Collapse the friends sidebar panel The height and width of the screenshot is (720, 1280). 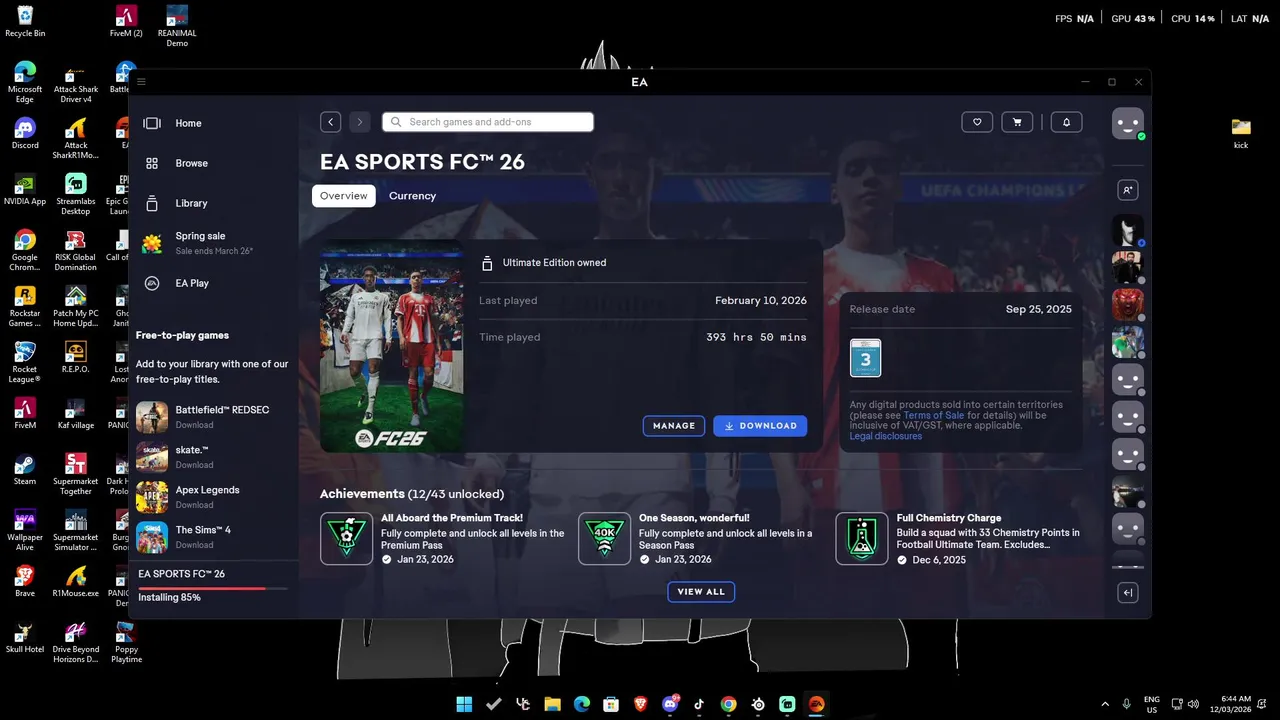[x=1128, y=593]
